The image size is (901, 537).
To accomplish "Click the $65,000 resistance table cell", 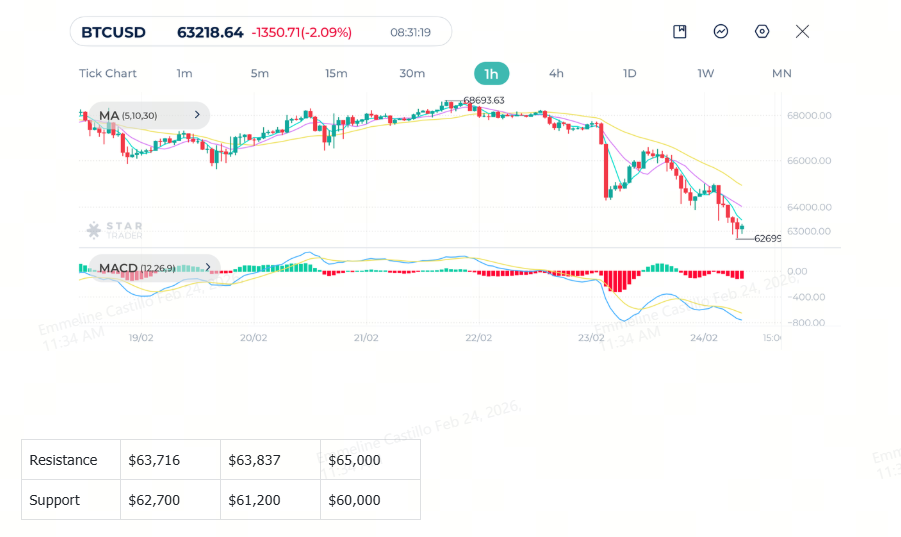I will click(370, 459).
